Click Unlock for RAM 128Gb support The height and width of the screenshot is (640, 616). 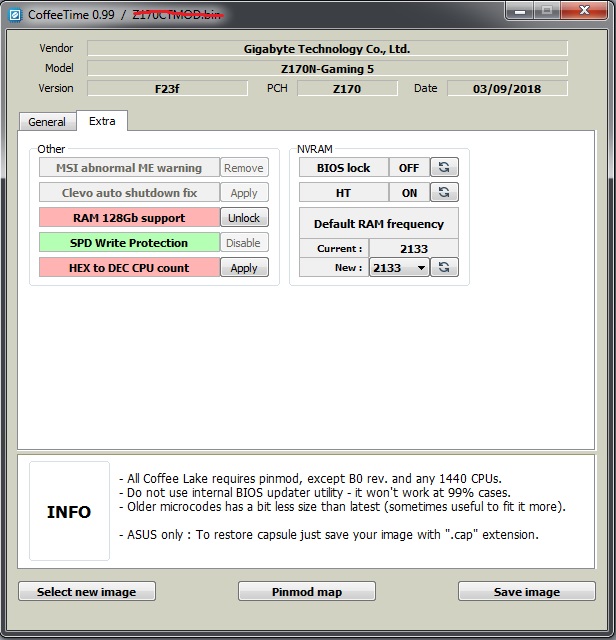click(244, 218)
